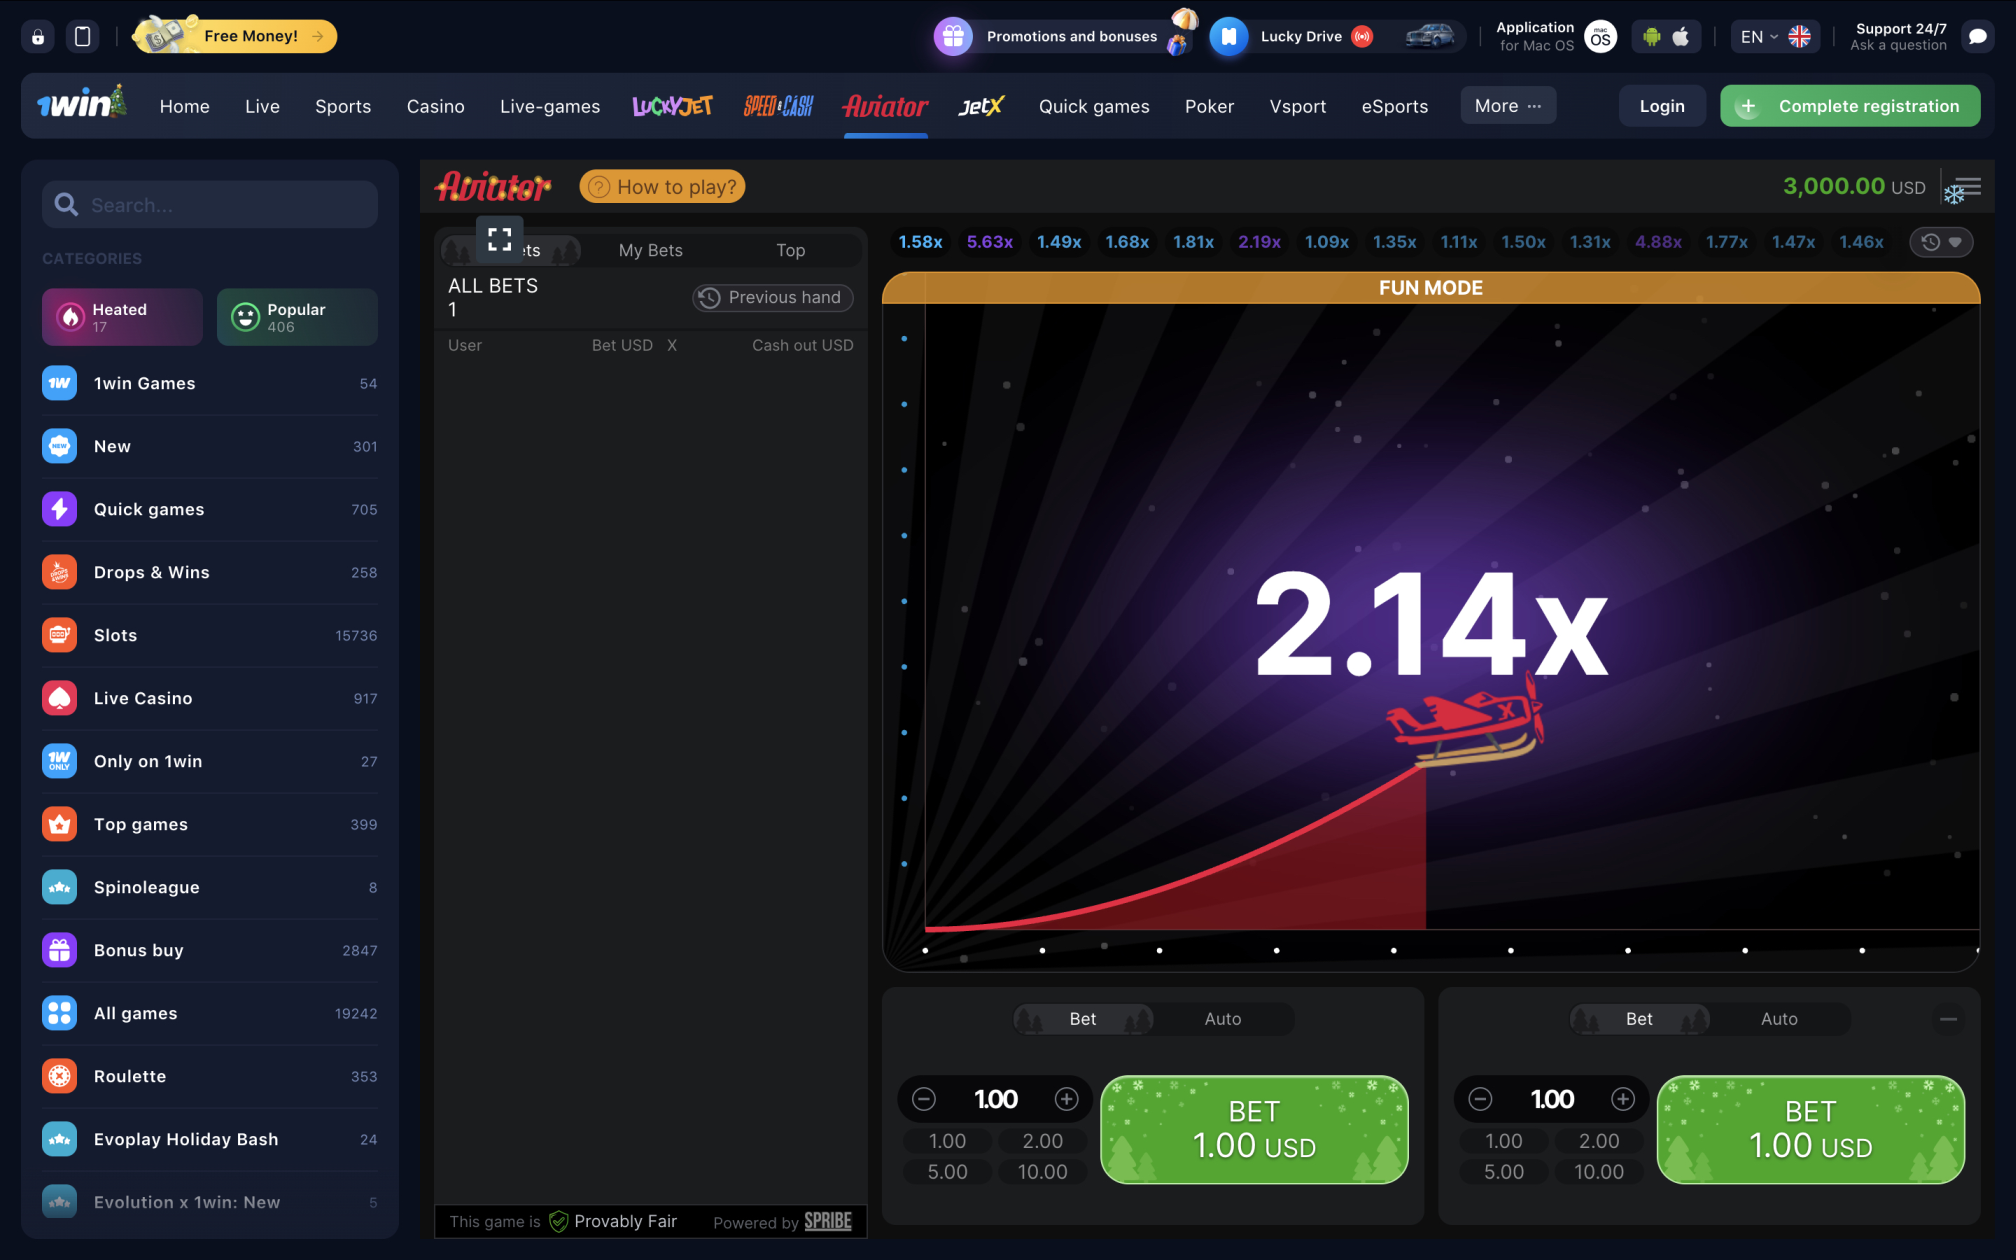Click the Promotions and bonuses gift icon
The height and width of the screenshot is (1260, 2016).
(952, 35)
